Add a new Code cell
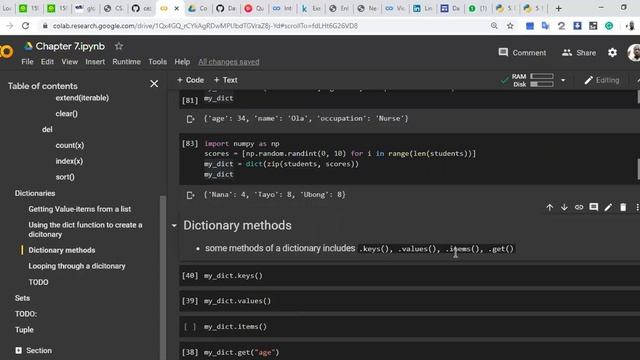Image resolution: width=640 pixels, height=360 pixels. (x=190, y=80)
